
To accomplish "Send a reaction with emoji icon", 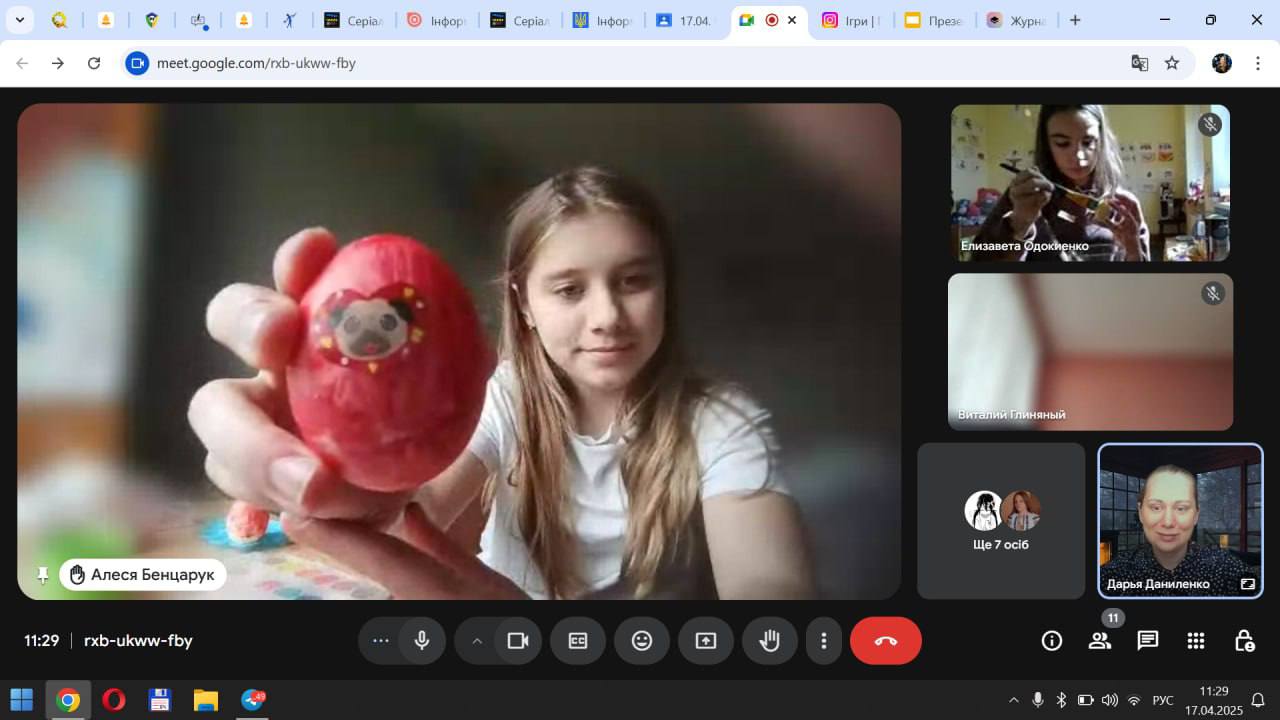I will click(642, 641).
